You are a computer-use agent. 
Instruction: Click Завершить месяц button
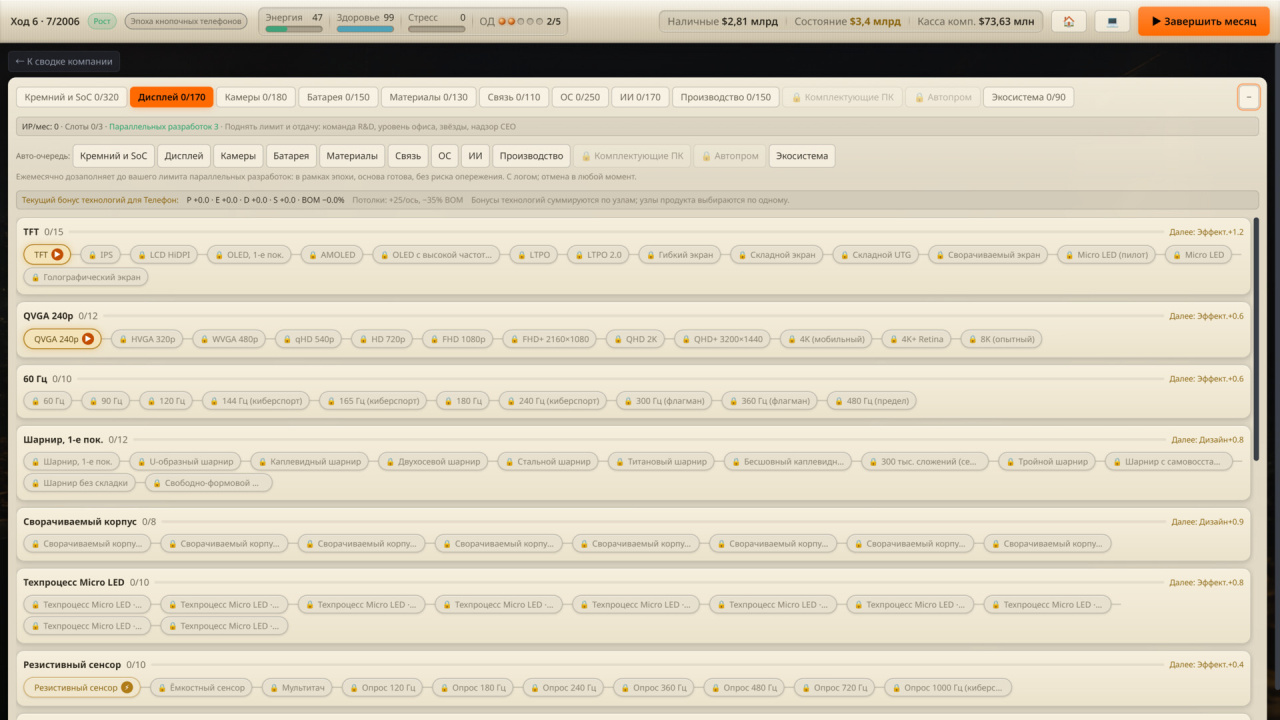(x=1204, y=21)
